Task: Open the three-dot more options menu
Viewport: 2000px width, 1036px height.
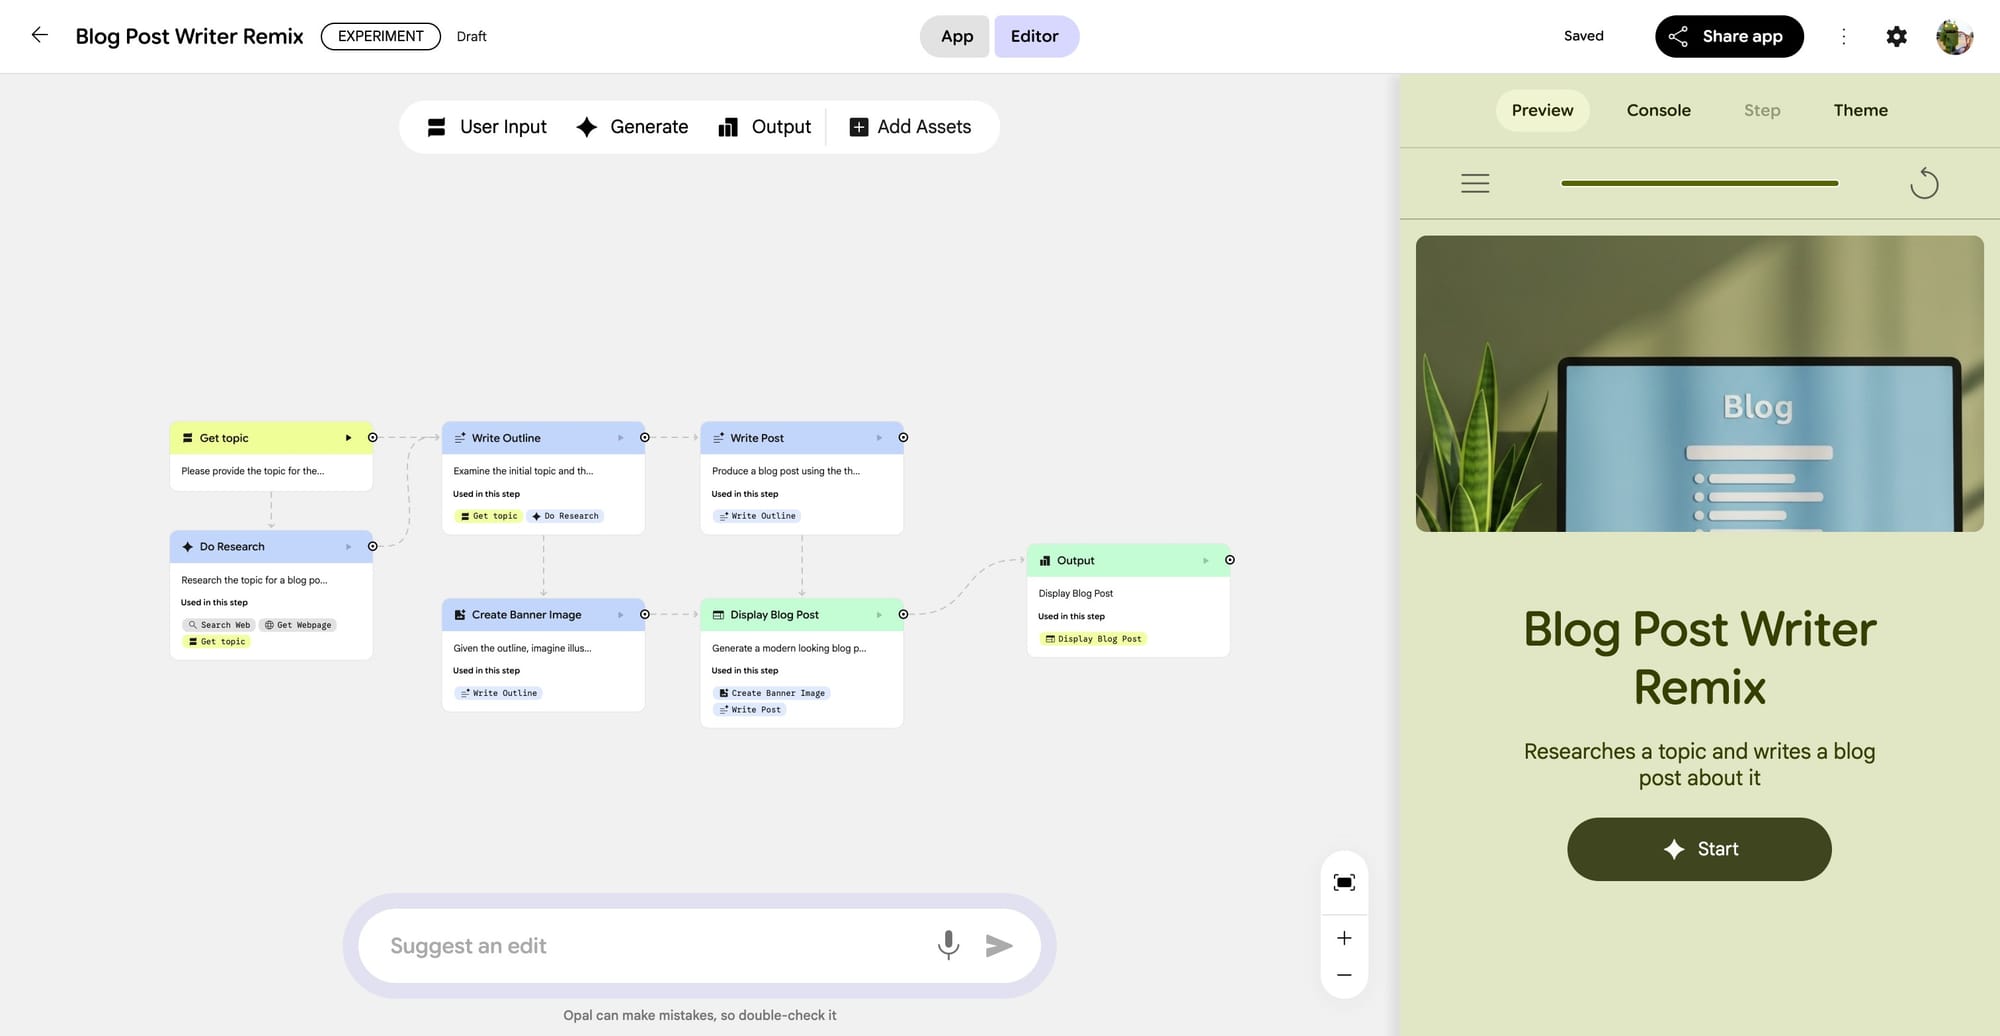Action: coord(1843,37)
